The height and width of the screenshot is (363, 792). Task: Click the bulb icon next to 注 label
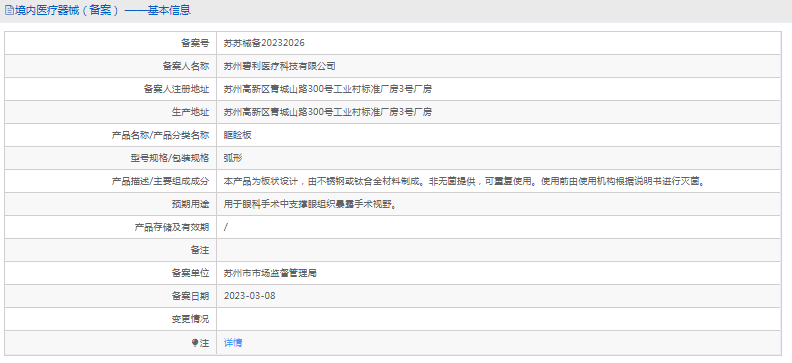tap(195, 343)
